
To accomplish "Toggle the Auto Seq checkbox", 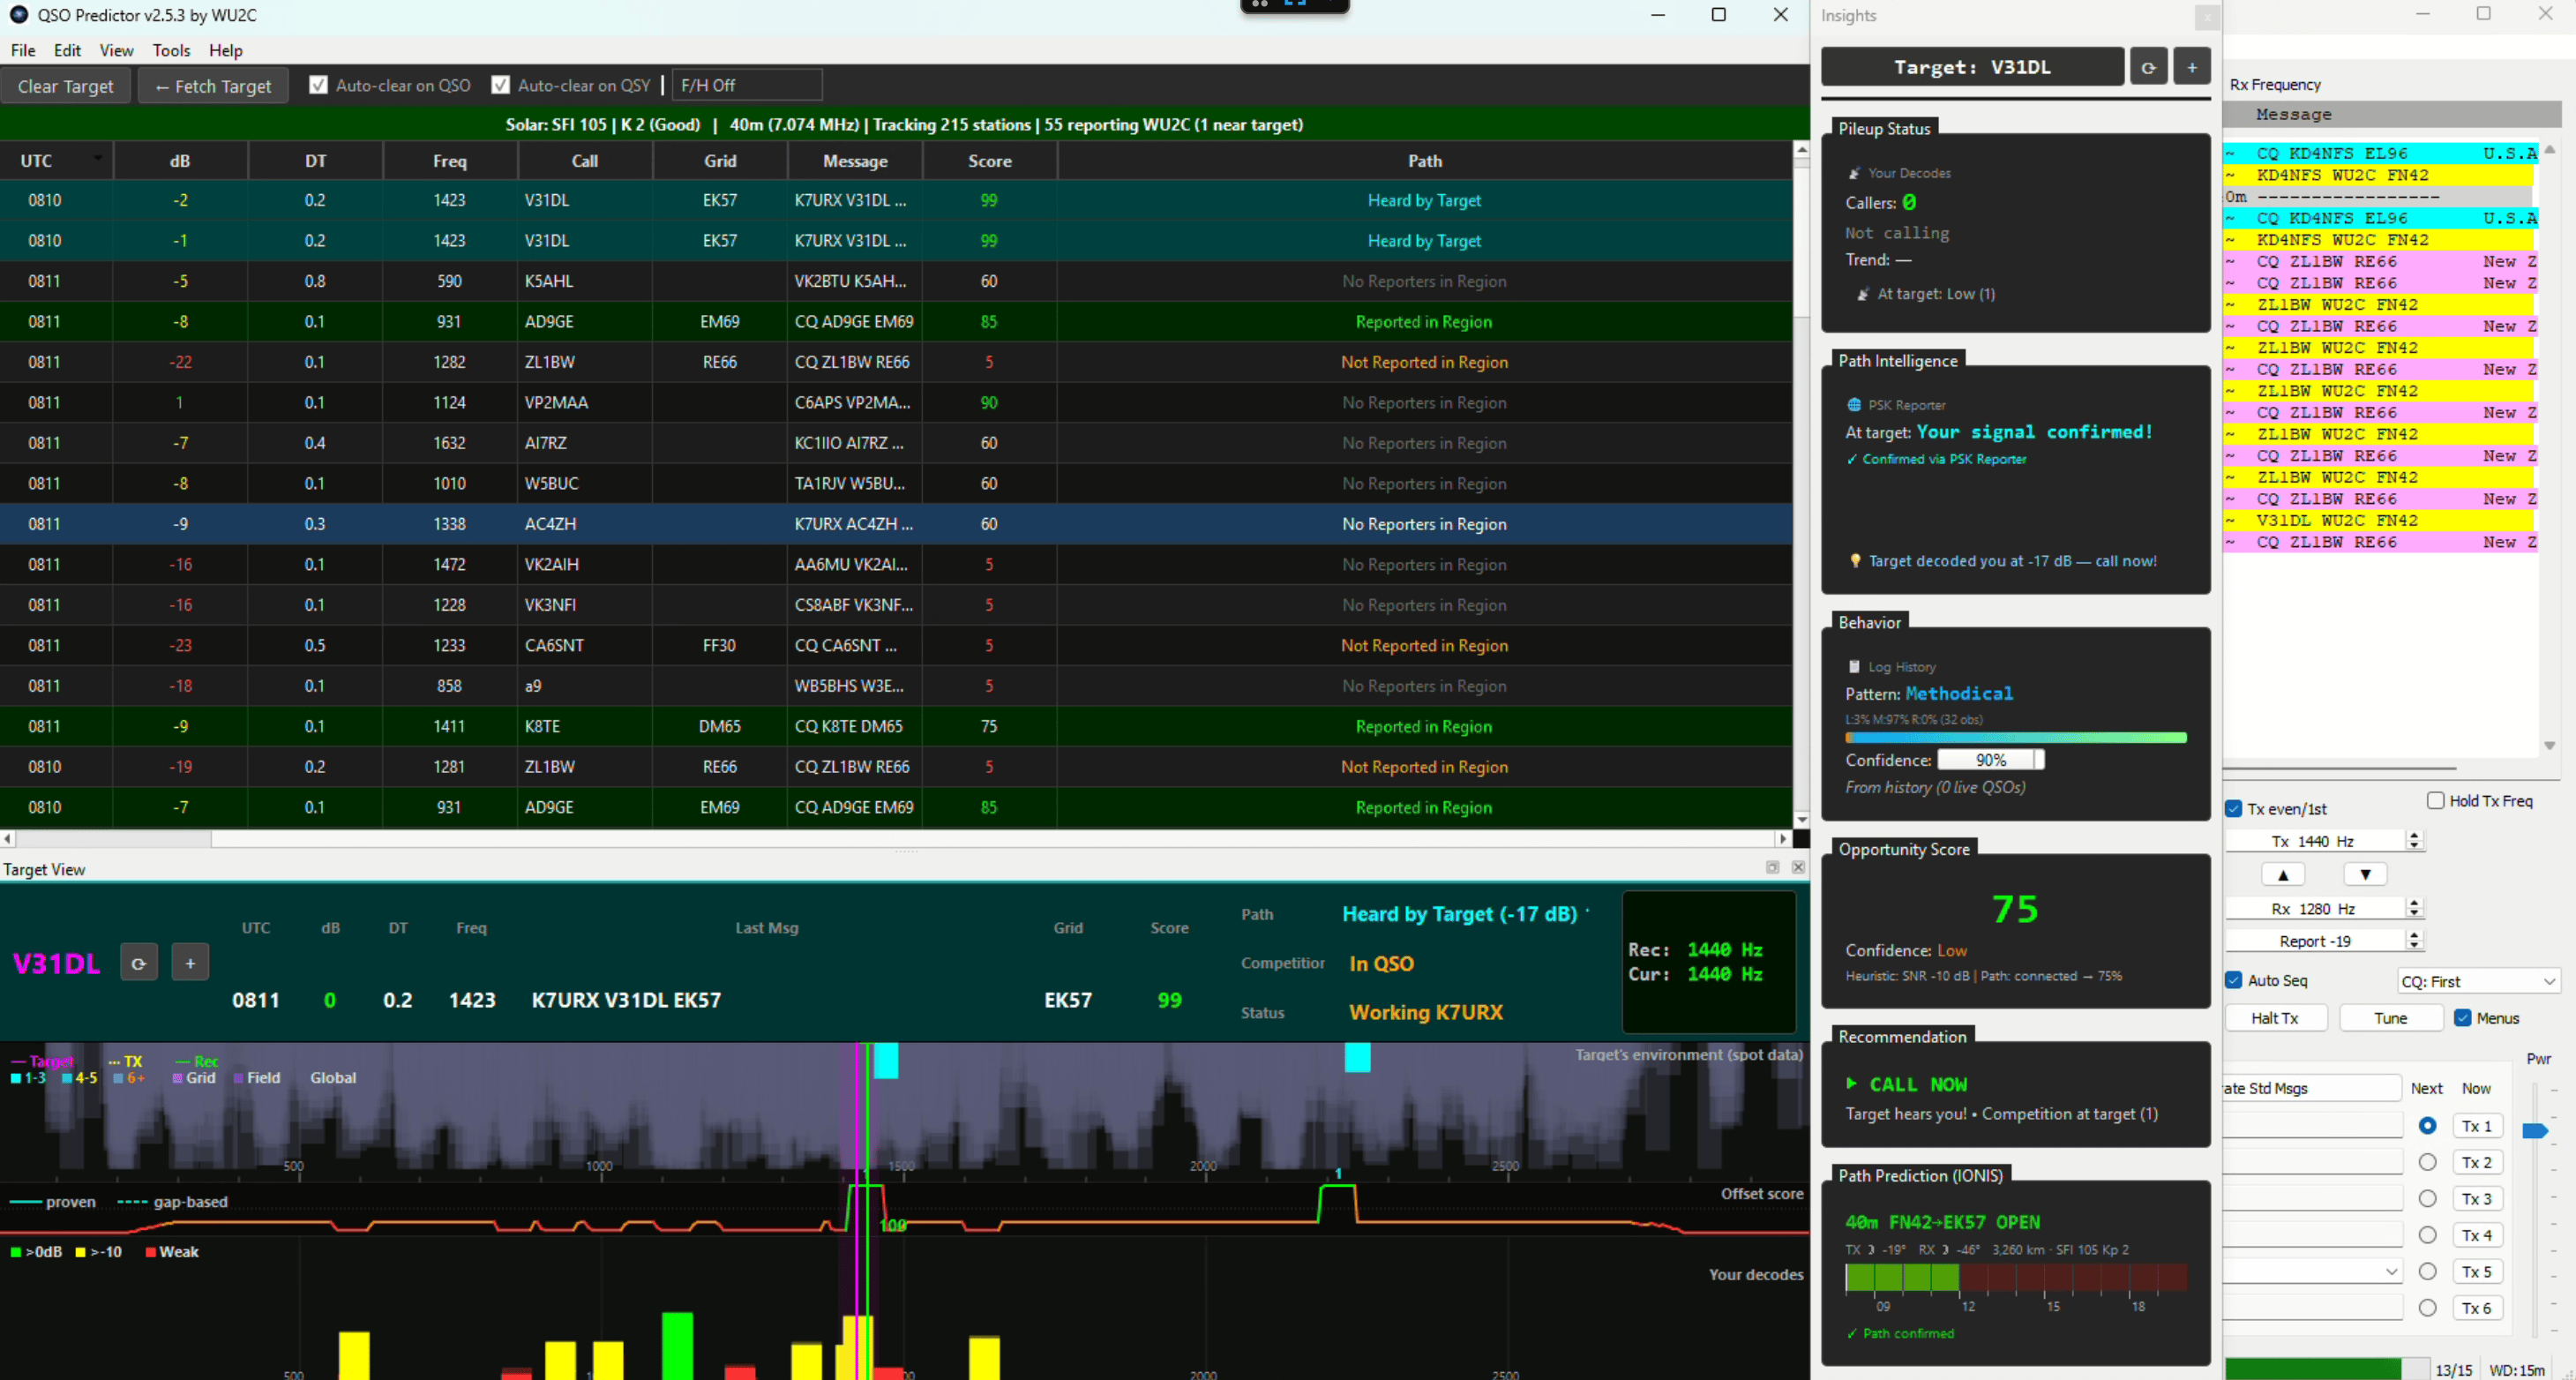I will (x=2234, y=980).
